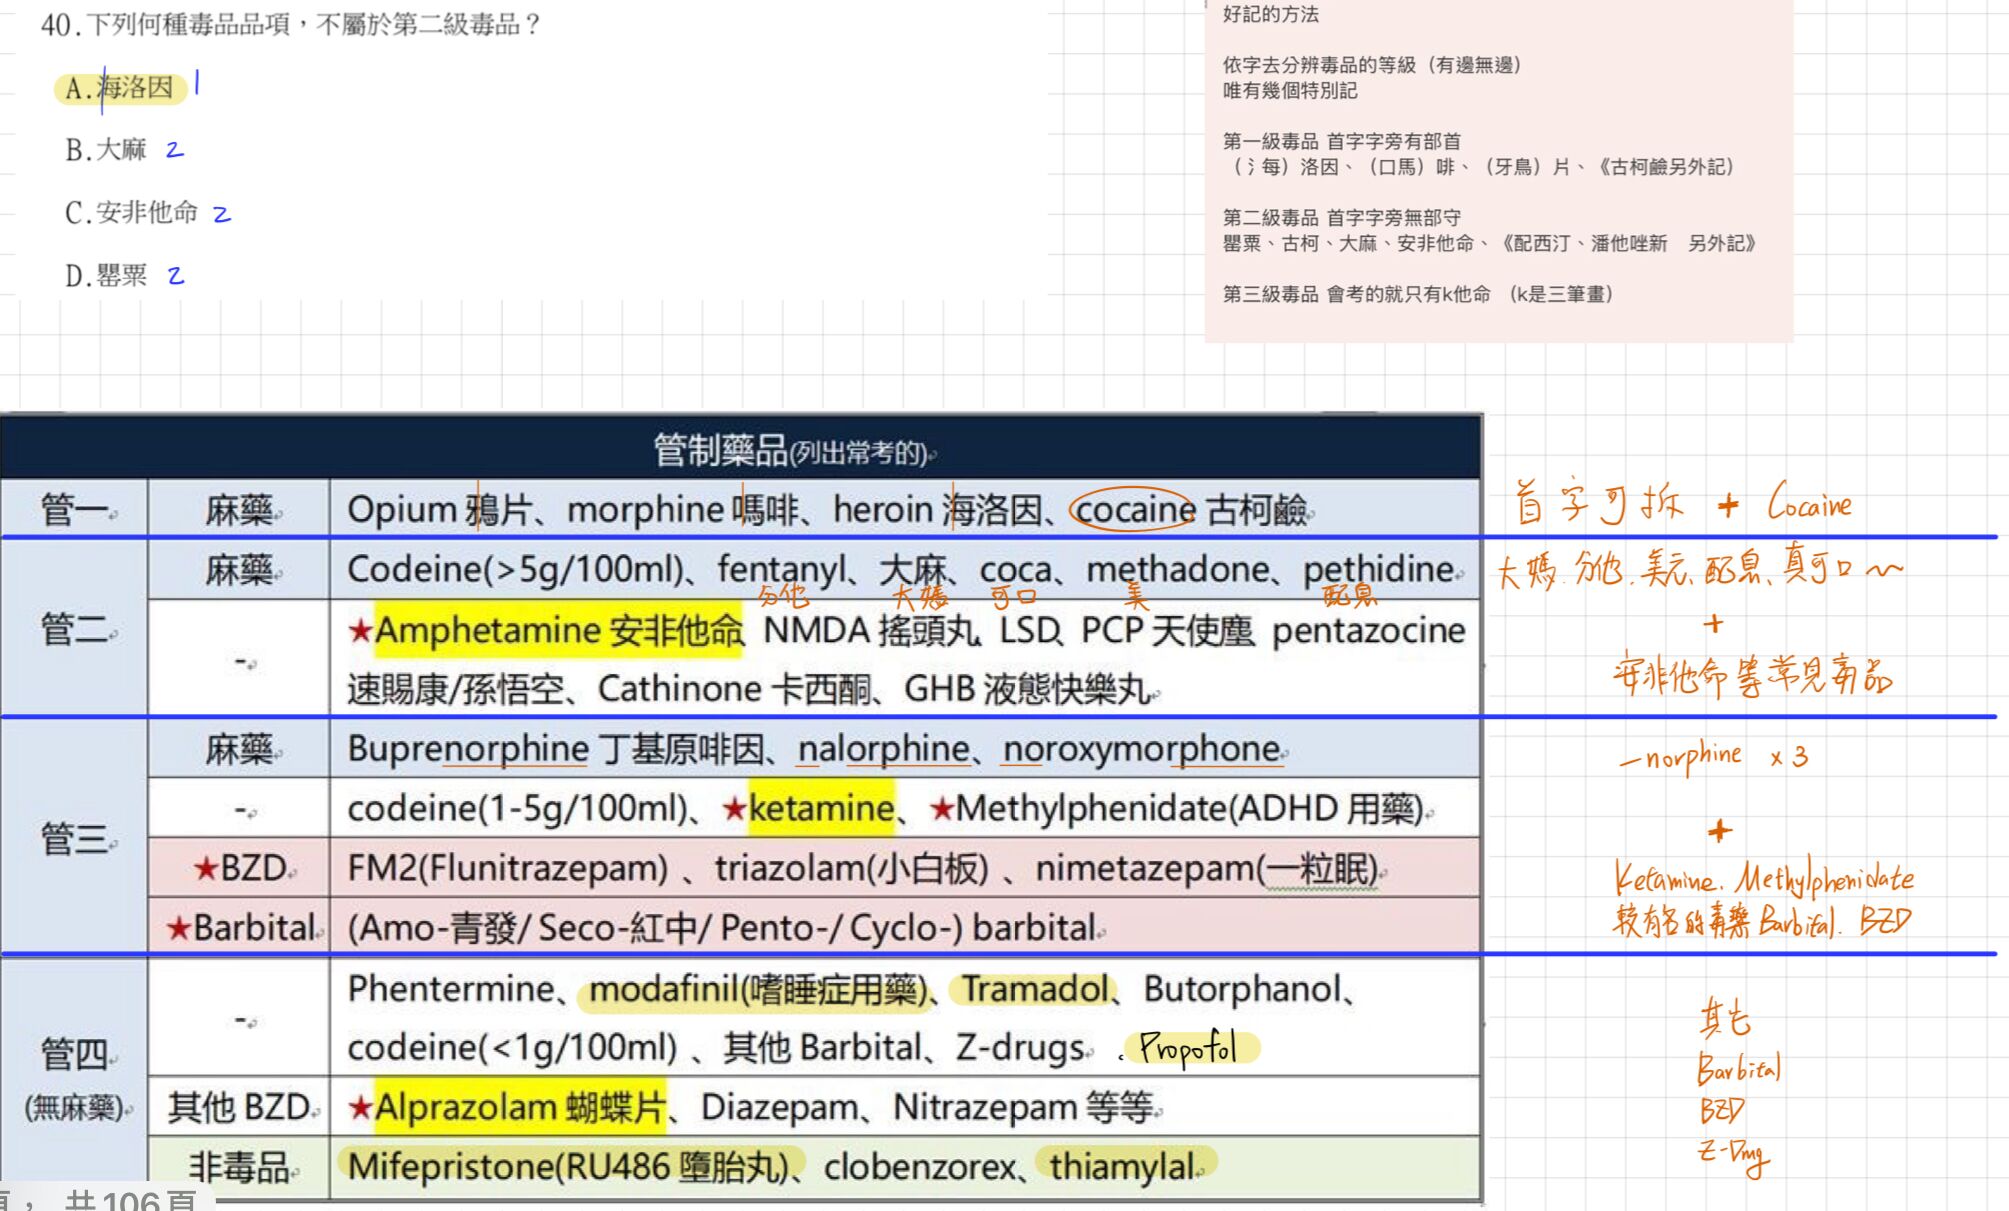Select answer option B. 大麻
This screenshot has height=1211, width=2009.
pyautogui.click(x=106, y=150)
